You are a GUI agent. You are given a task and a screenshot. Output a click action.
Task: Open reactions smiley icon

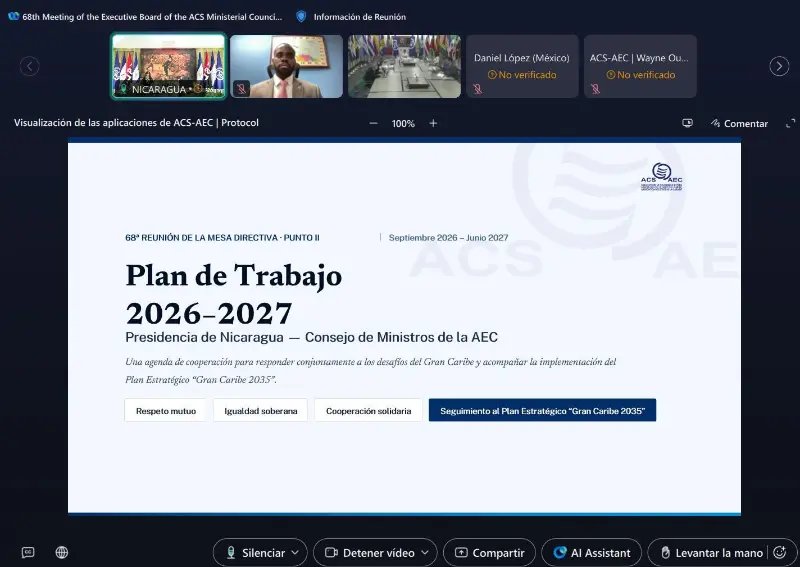click(780, 552)
